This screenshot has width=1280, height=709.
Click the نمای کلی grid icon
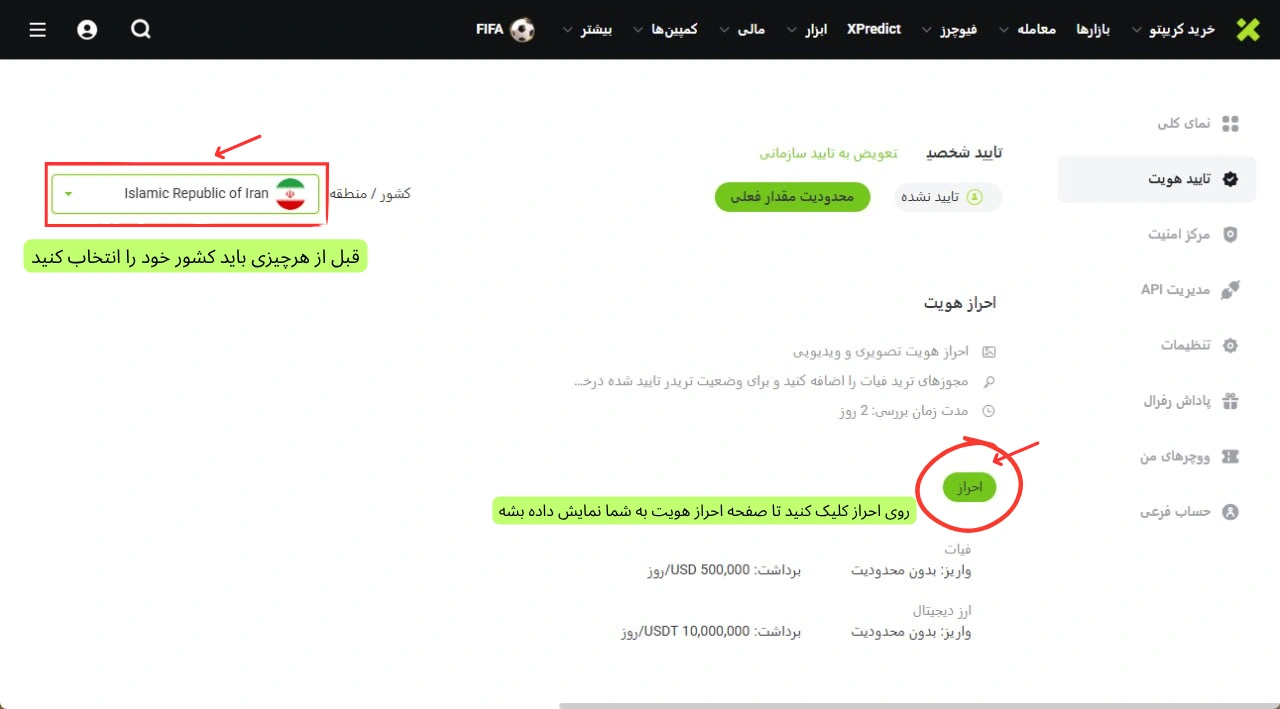[1231, 124]
